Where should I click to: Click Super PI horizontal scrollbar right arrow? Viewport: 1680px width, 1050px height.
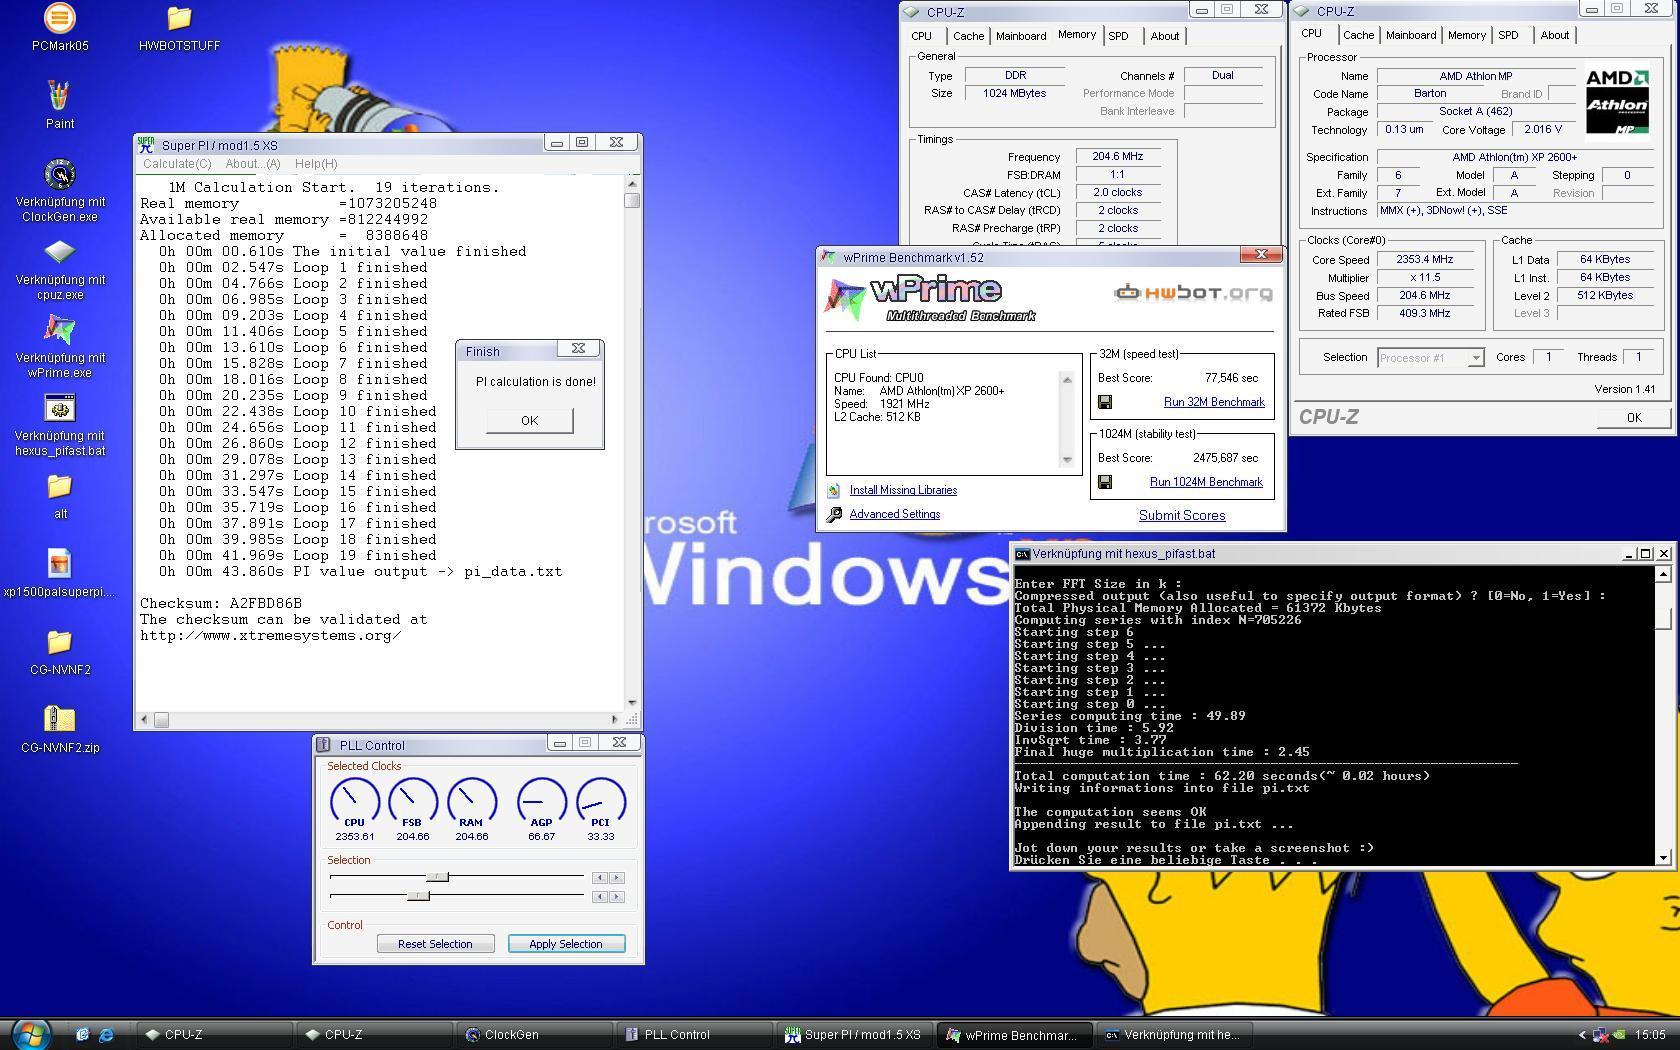614,719
